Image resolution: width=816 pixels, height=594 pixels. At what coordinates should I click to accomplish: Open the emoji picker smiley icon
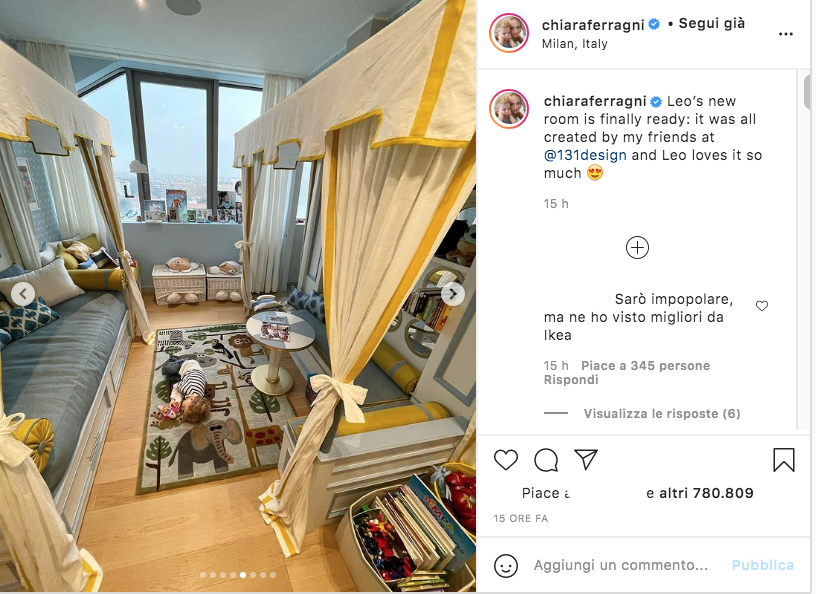click(506, 565)
